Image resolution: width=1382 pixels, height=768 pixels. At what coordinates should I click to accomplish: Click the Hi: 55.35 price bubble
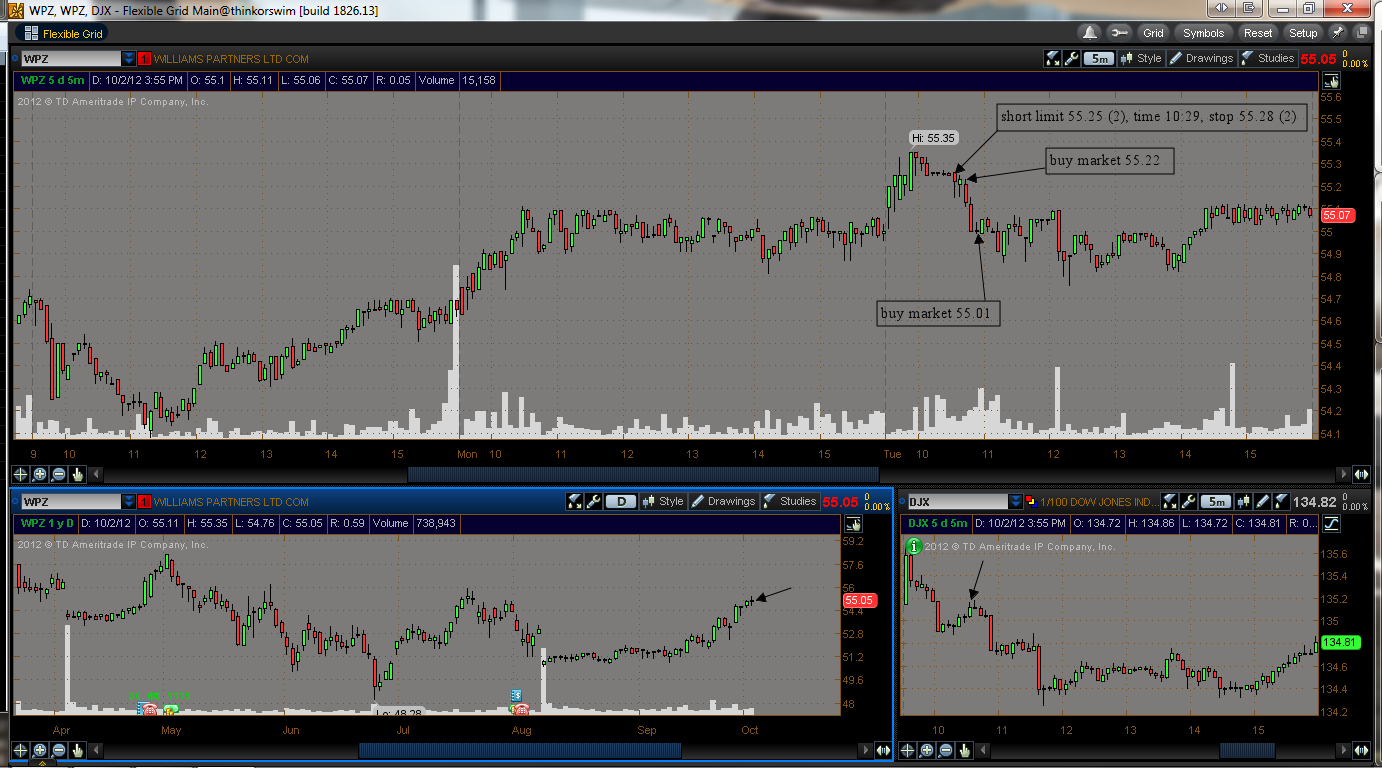point(932,138)
